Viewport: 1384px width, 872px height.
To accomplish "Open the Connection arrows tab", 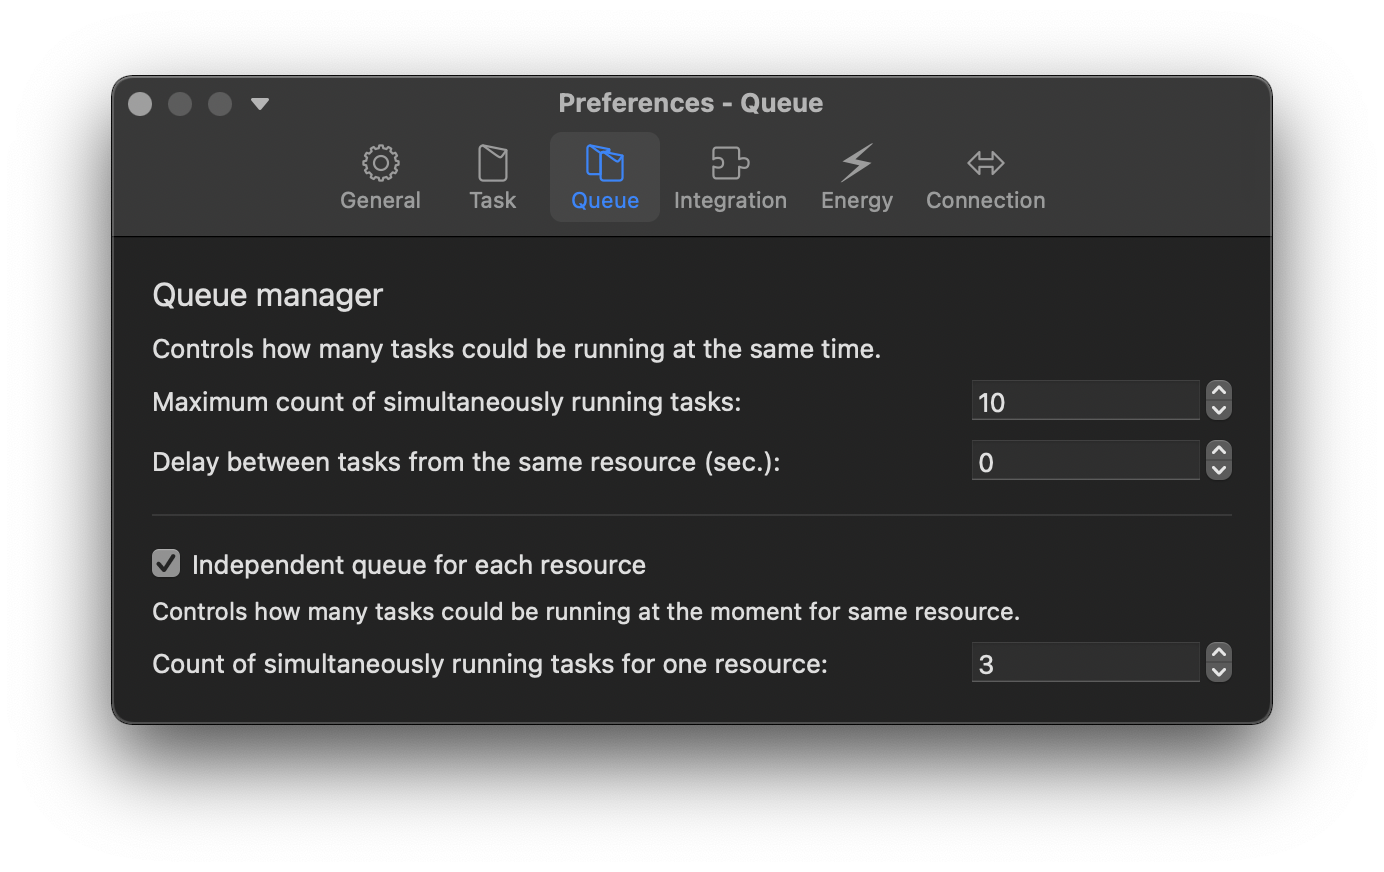I will click(985, 164).
